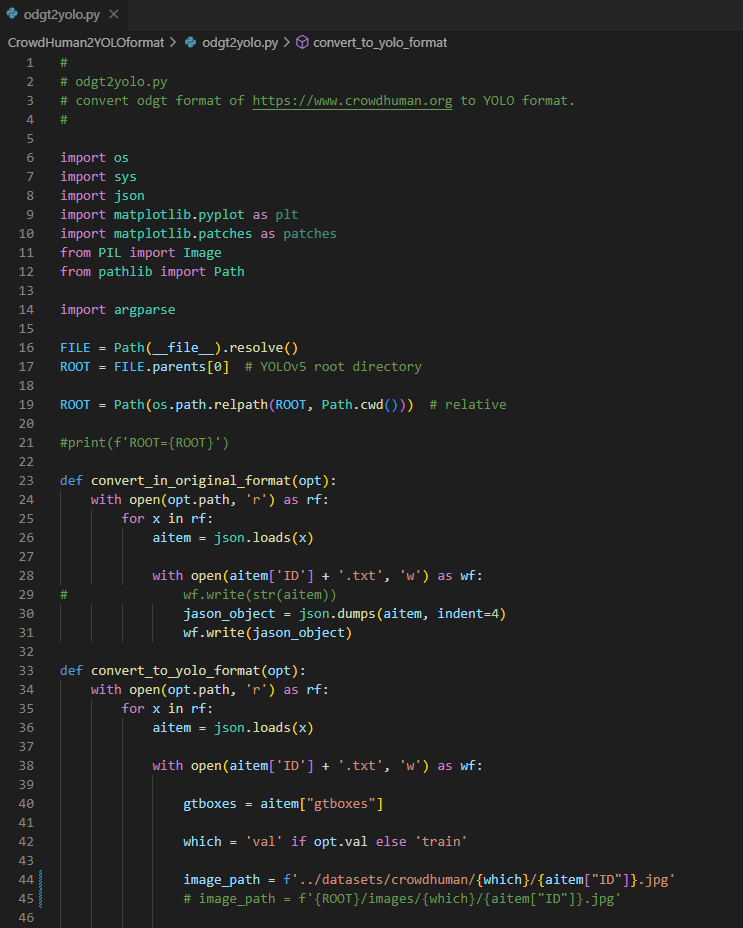Image resolution: width=743 pixels, height=928 pixels.
Task: Click 'matplotlib.pyplot' on line 9
Action: tap(179, 214)
